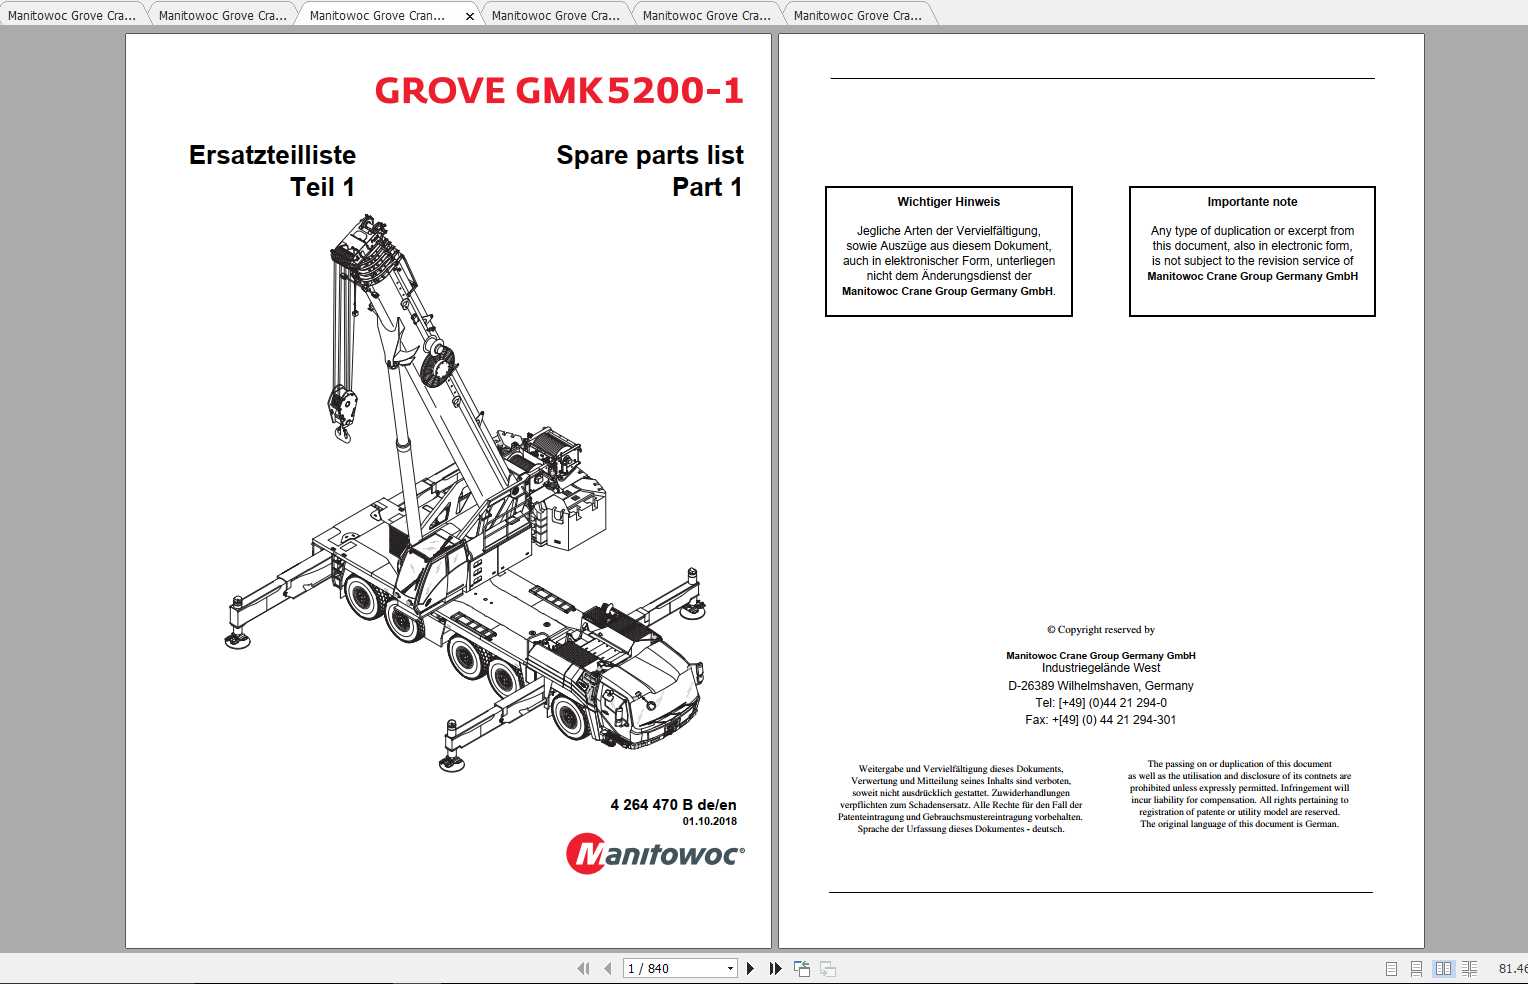Screen dimensions: 1528x984
Task: Click the go to next view icon
Action: click(x=828, y=968)
